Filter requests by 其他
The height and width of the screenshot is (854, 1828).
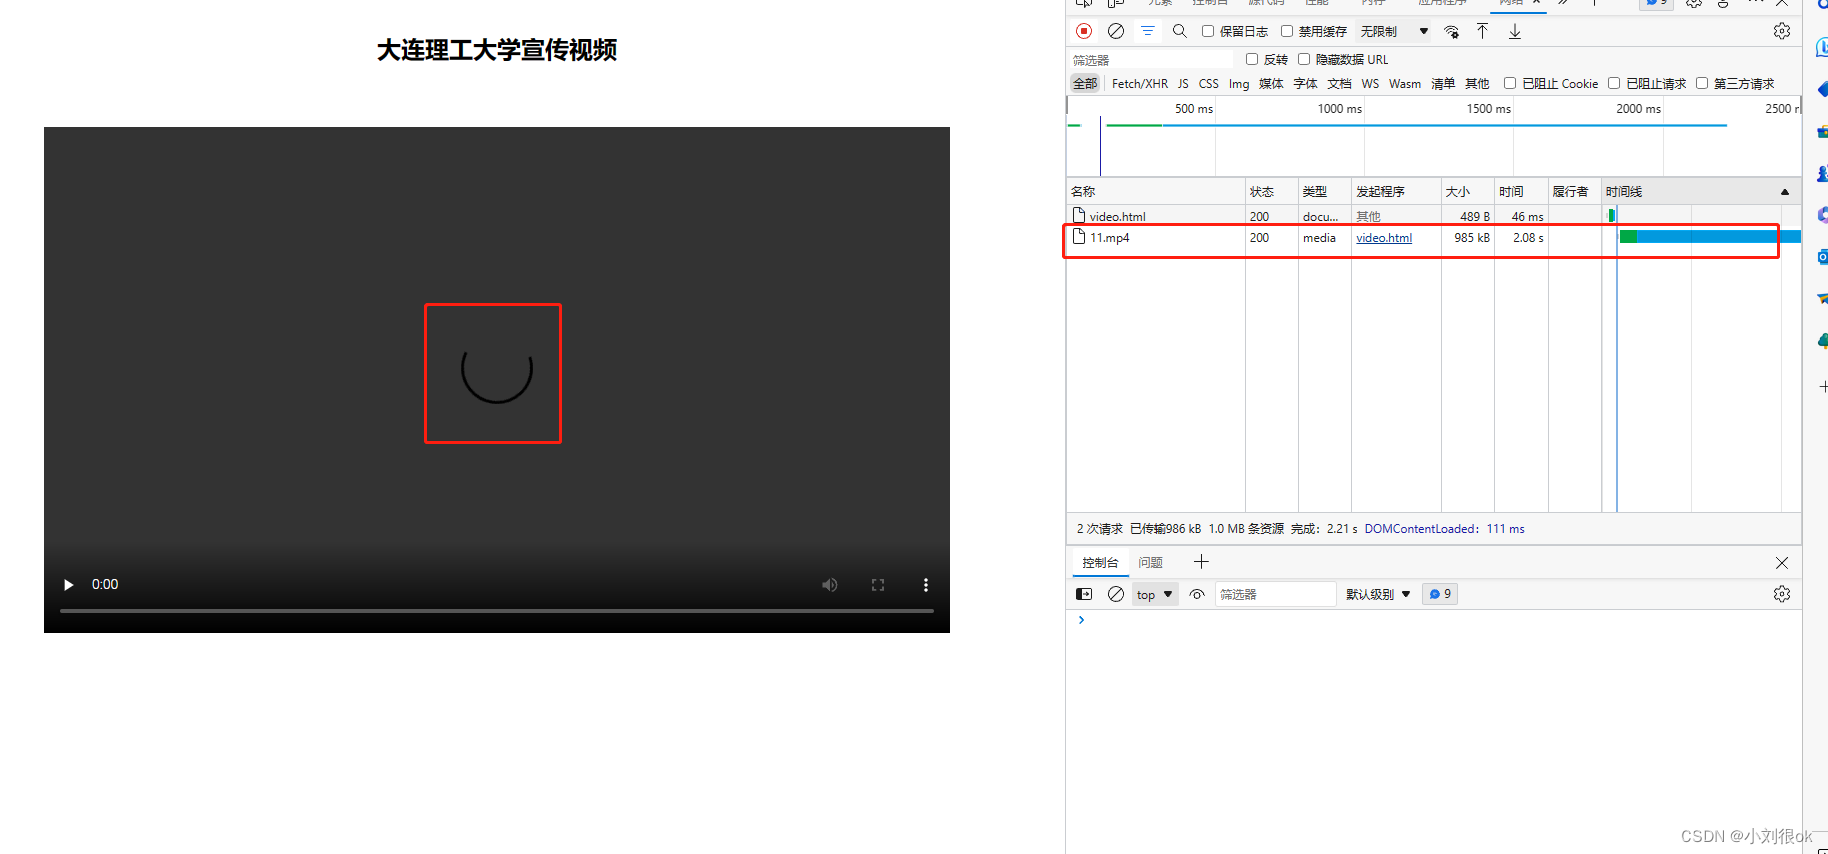click(1477, 84)
